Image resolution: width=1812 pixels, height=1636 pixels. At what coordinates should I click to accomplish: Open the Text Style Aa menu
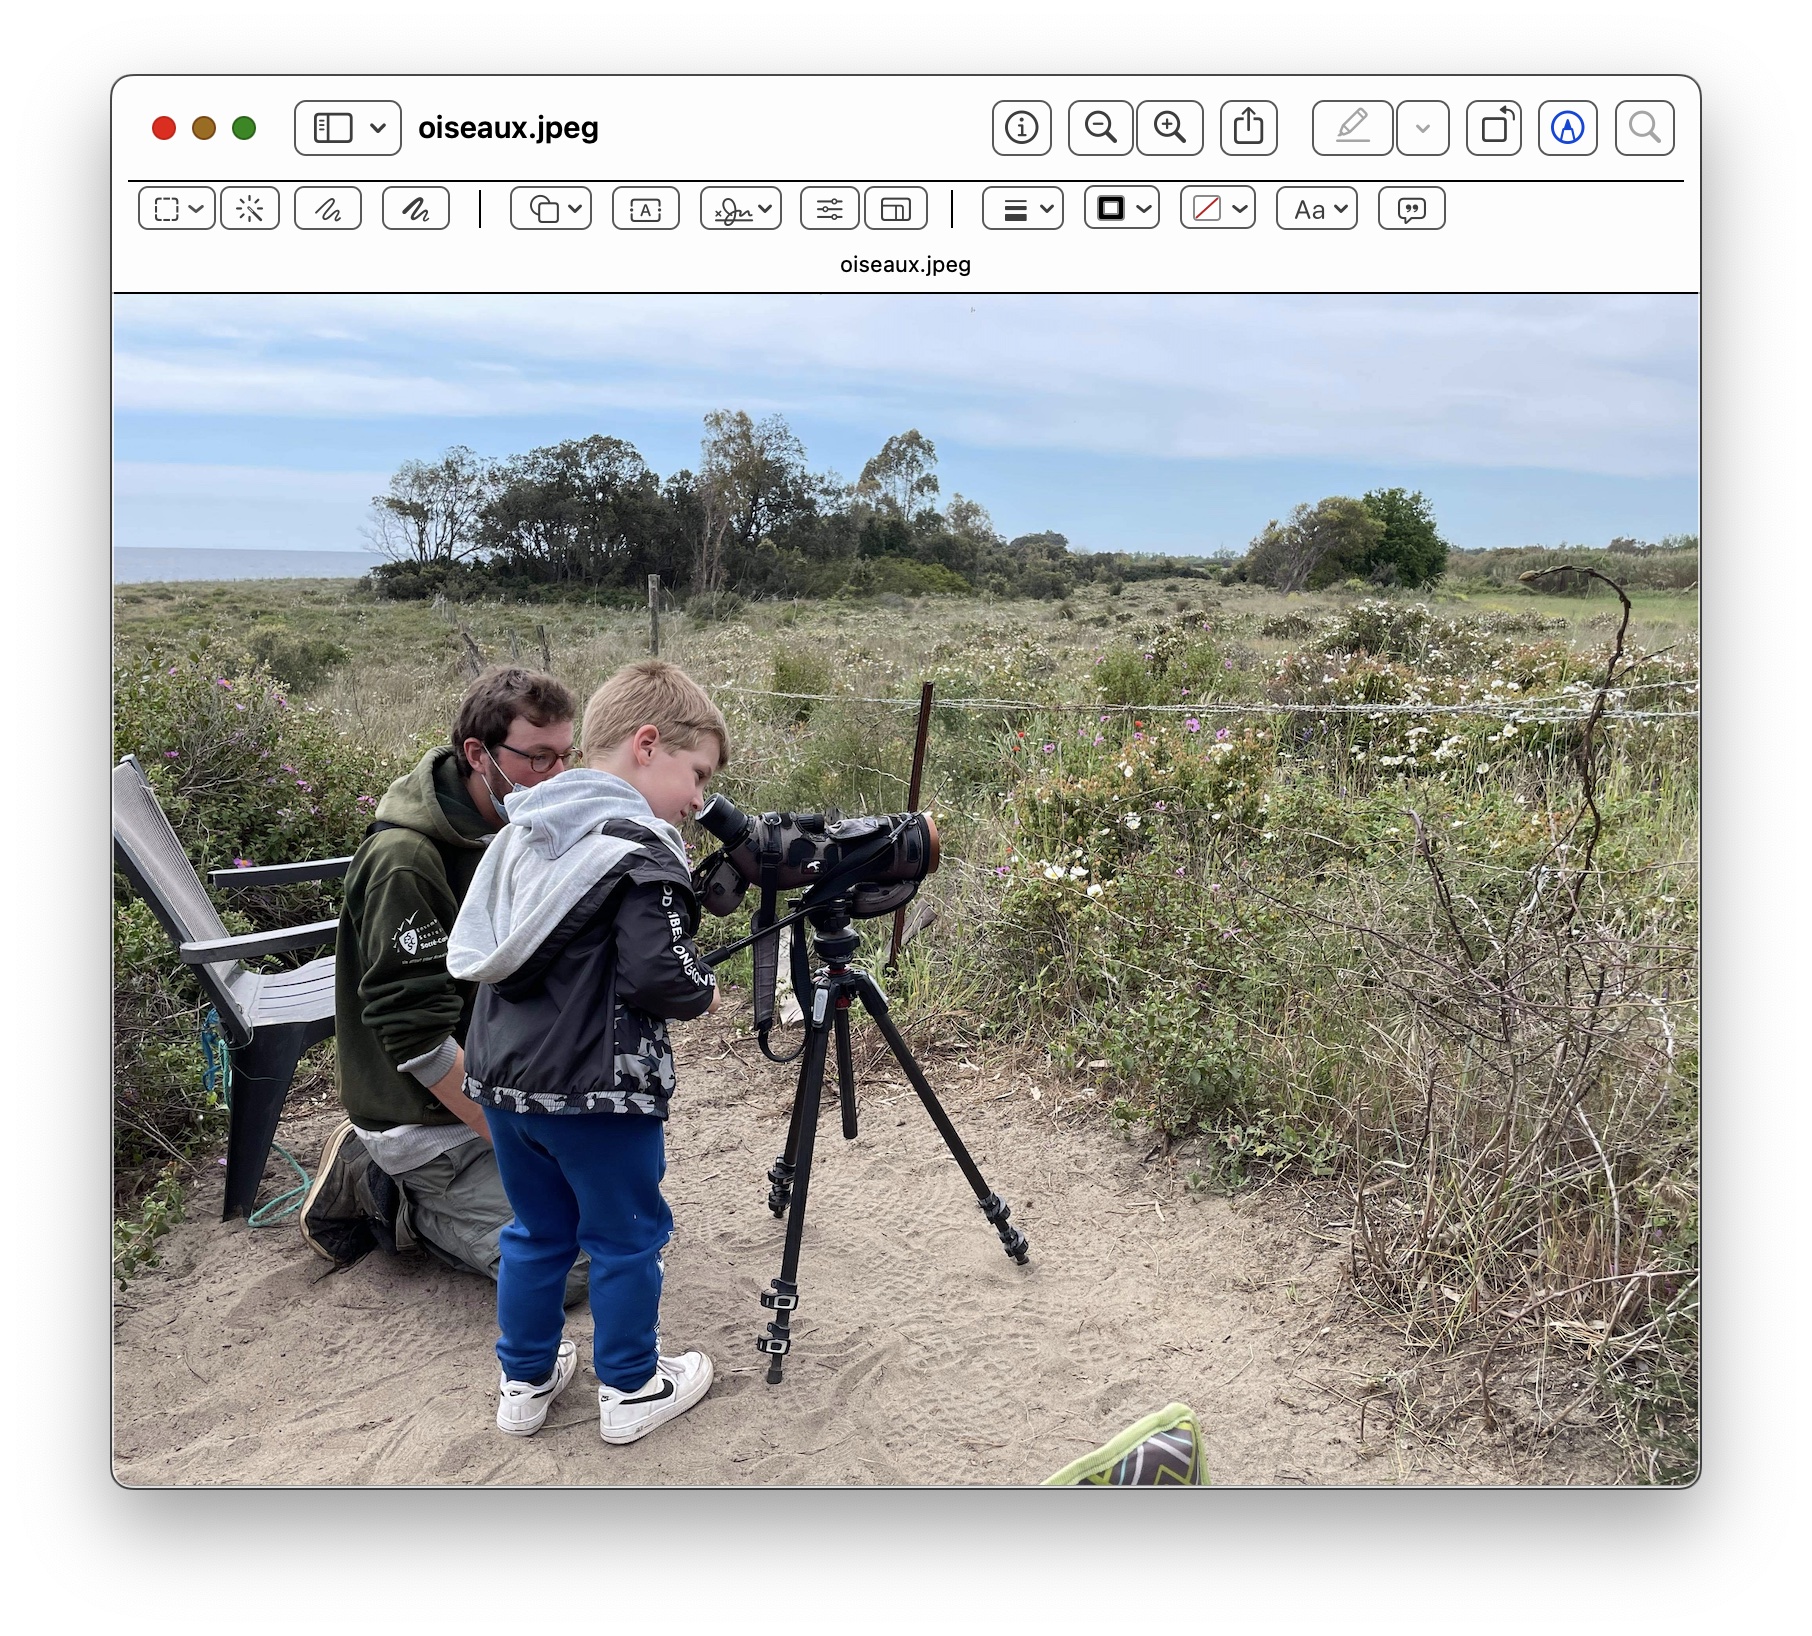tap(1316, 209)
